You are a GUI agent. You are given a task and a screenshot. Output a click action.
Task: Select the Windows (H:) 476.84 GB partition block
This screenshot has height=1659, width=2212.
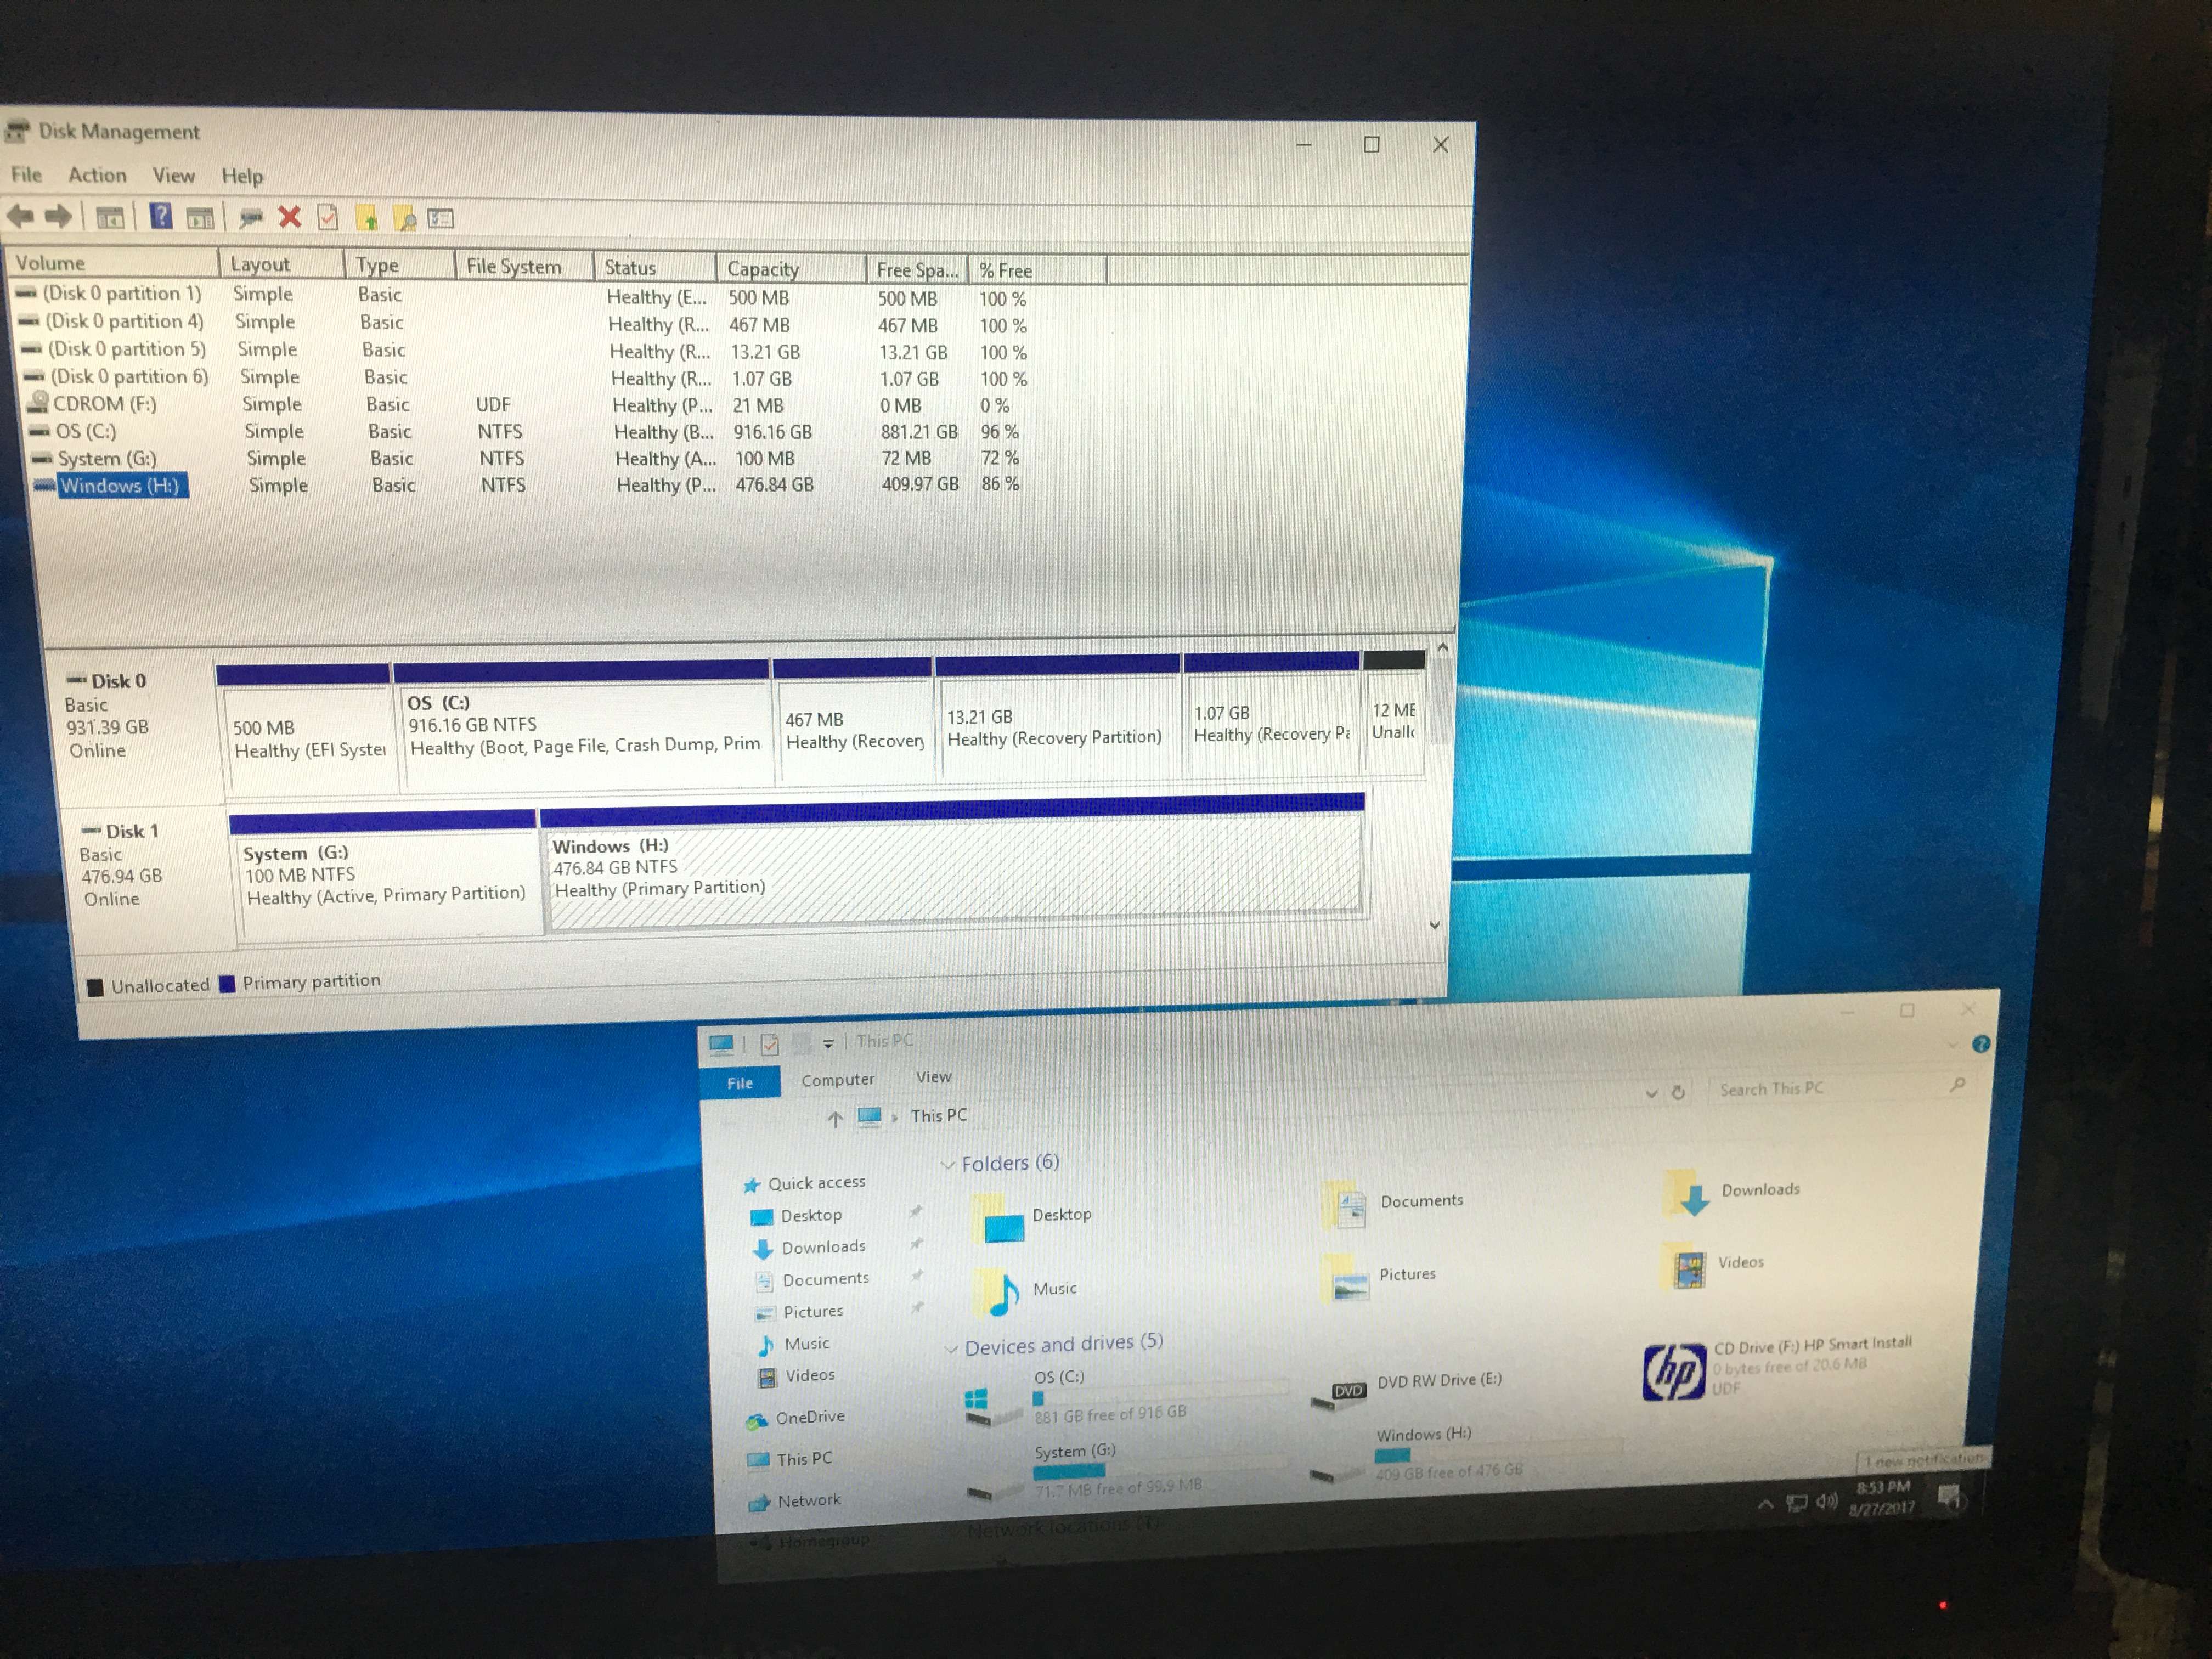952,864
